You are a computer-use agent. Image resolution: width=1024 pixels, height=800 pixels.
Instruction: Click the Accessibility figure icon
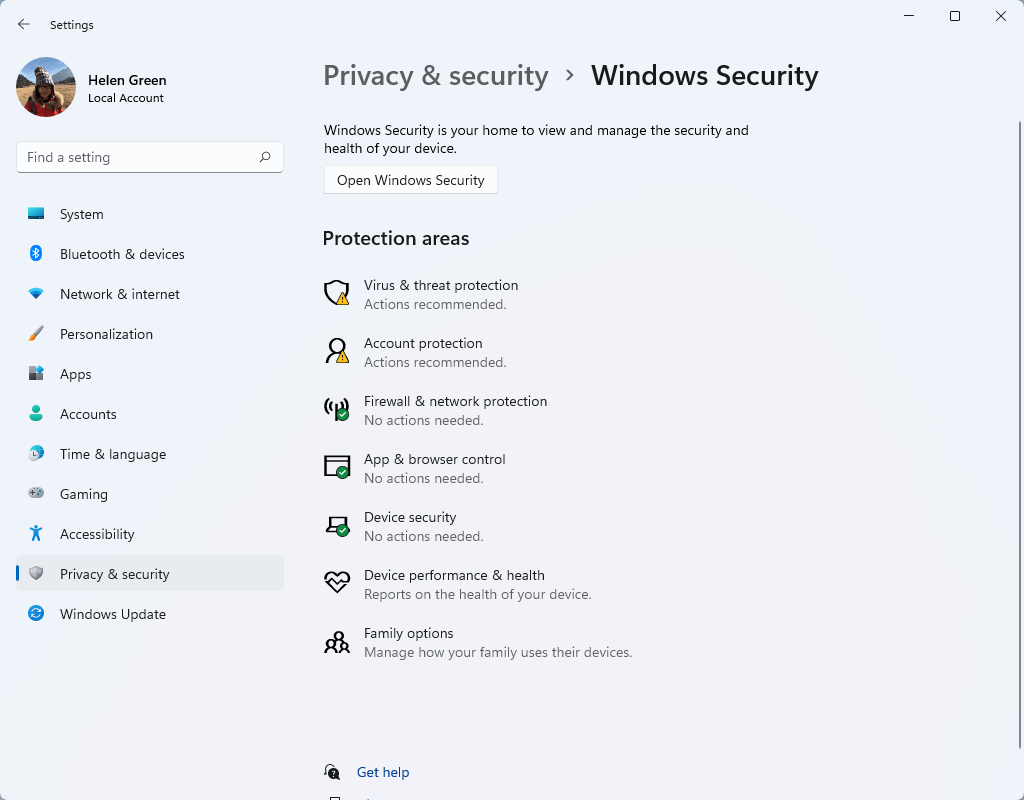(x=36, y=534)
